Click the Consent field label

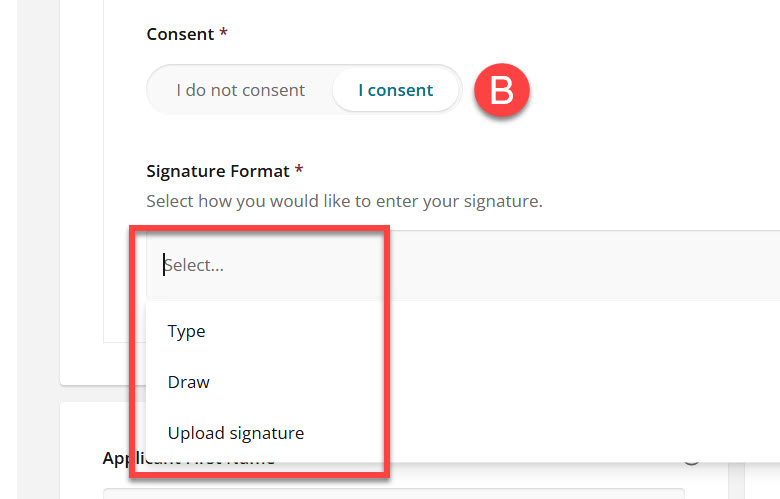[x=180, y=34]
